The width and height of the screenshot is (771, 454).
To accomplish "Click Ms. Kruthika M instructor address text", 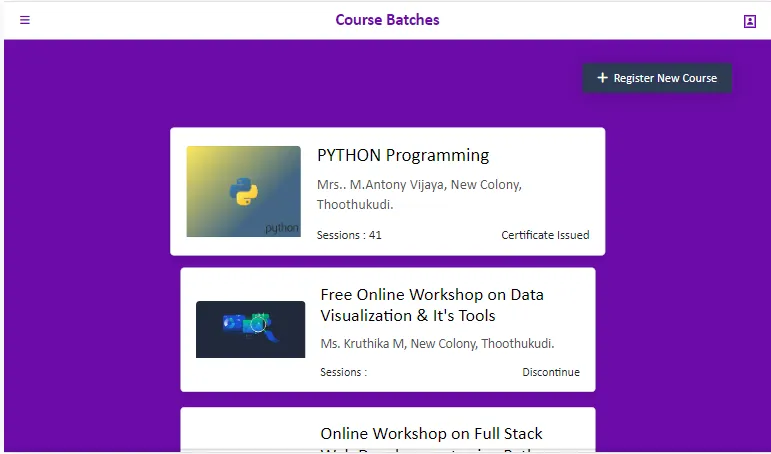I will (437, 343).
